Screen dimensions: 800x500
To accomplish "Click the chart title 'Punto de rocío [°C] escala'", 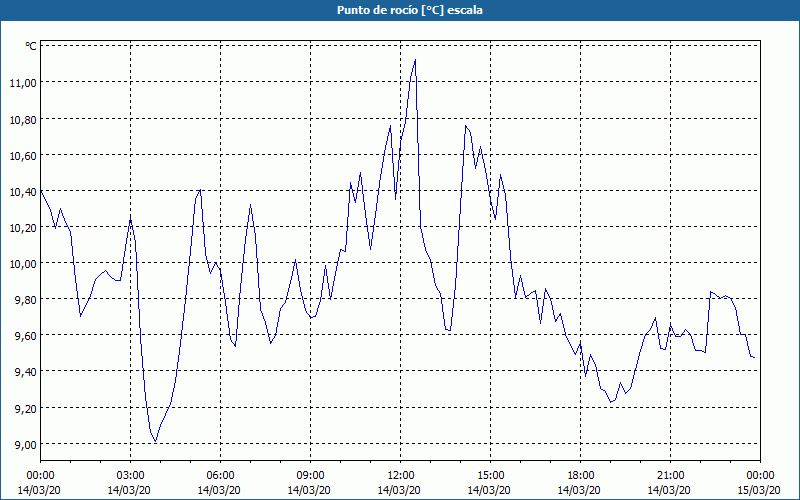I will [410, 10].
